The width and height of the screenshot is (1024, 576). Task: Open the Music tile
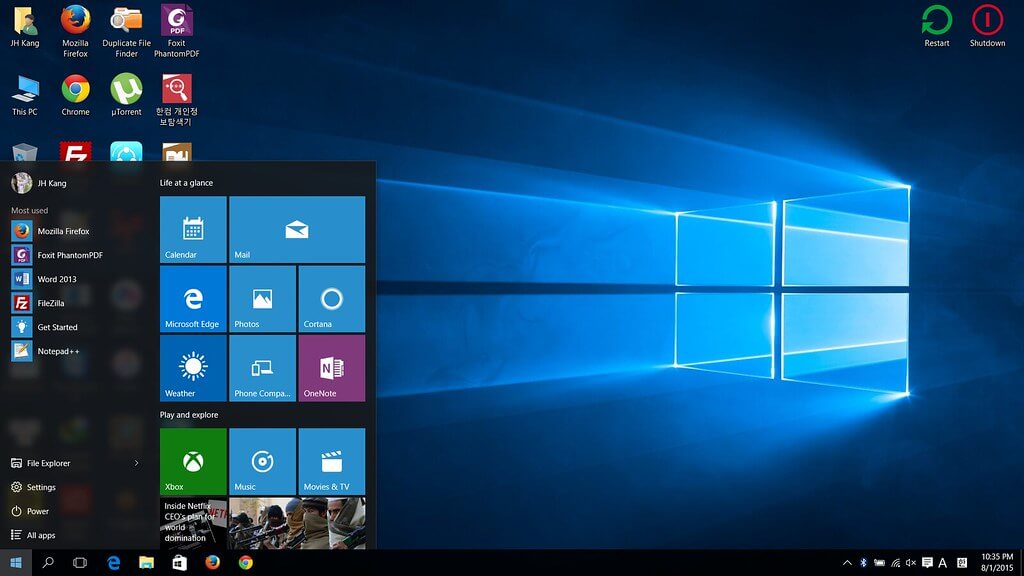pos(263,461)
